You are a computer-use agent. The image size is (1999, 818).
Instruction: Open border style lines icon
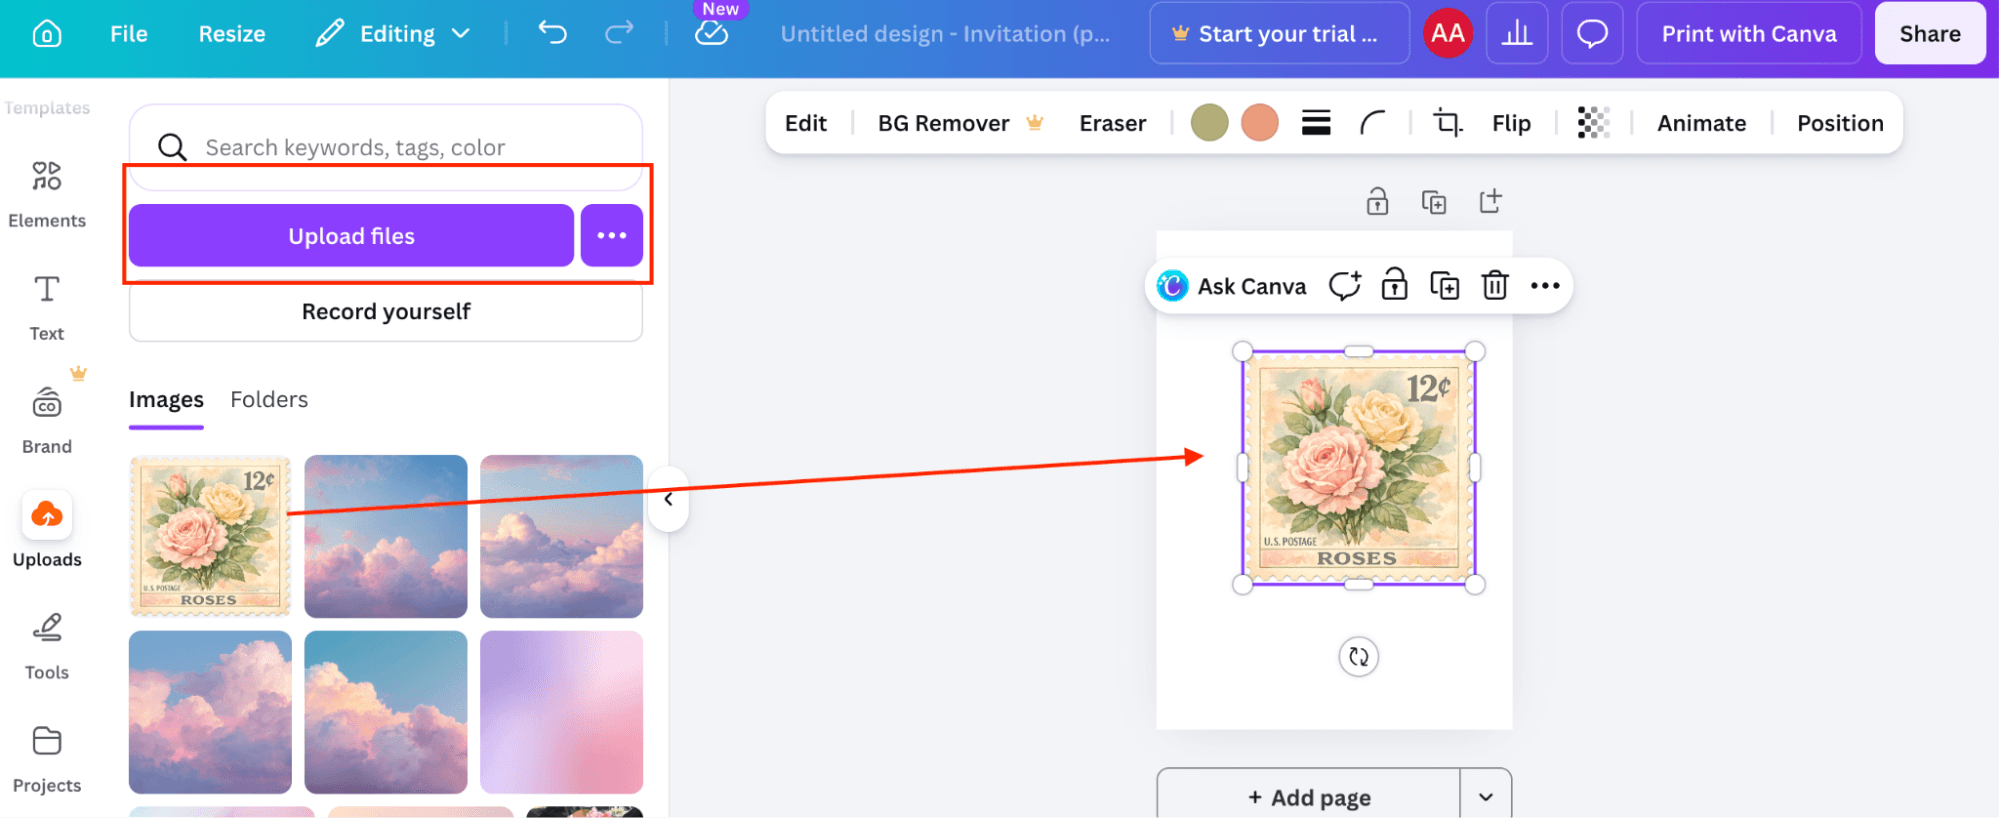[x=1316, y=123]
